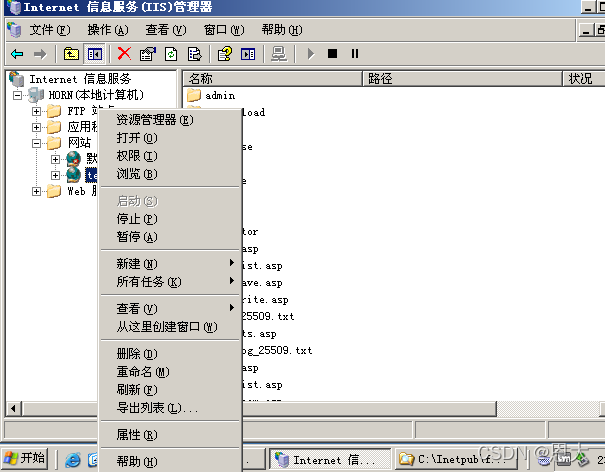Viewport: 605px width, 472px height.
Task: Expand the selected website node
Action: pos(56,175)
